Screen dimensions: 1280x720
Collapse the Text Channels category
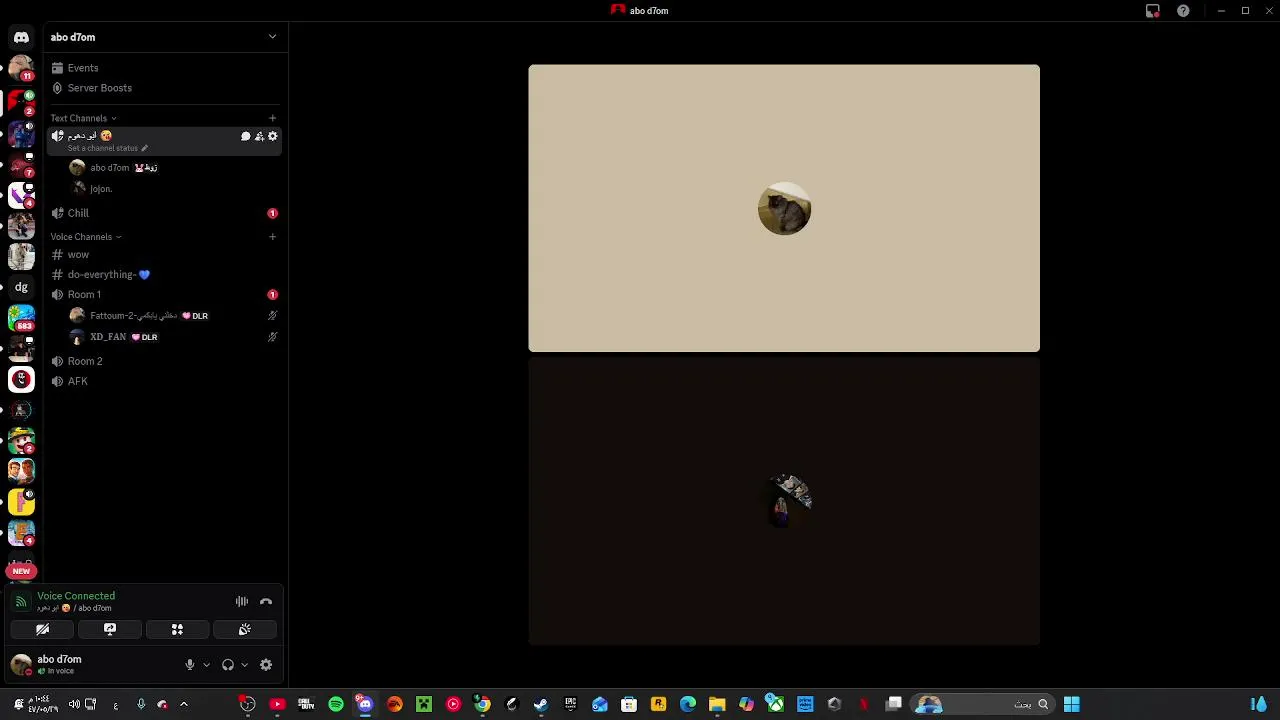click(84, 118)
